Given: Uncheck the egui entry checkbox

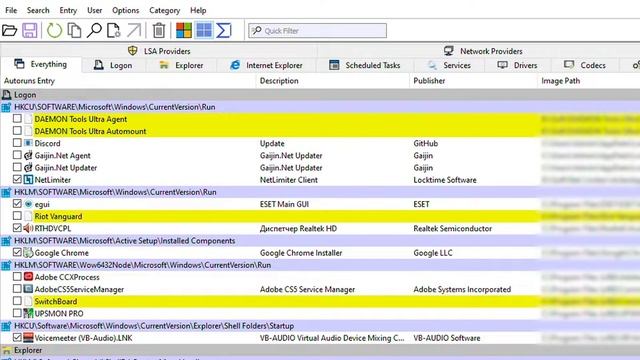Looking at the screenshot, I should tap(17, 204).
